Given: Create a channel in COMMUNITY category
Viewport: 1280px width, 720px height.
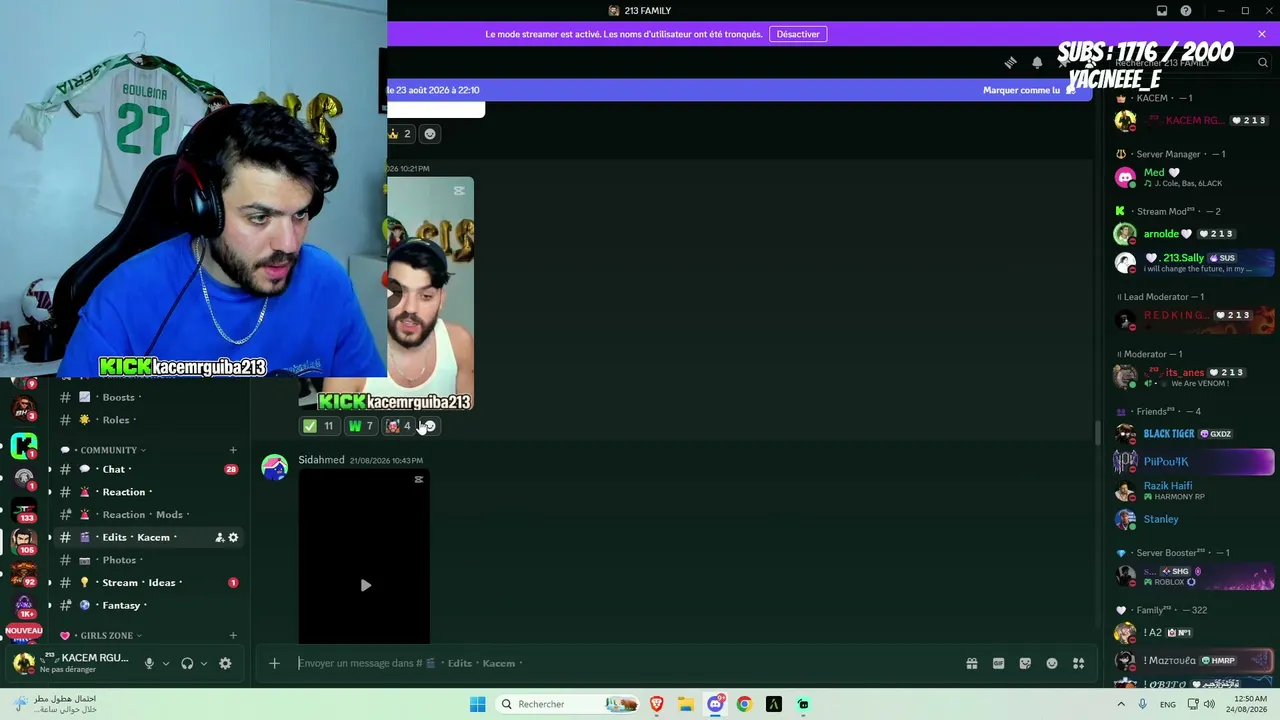Looking at the screenshot, I should (233, 450).
